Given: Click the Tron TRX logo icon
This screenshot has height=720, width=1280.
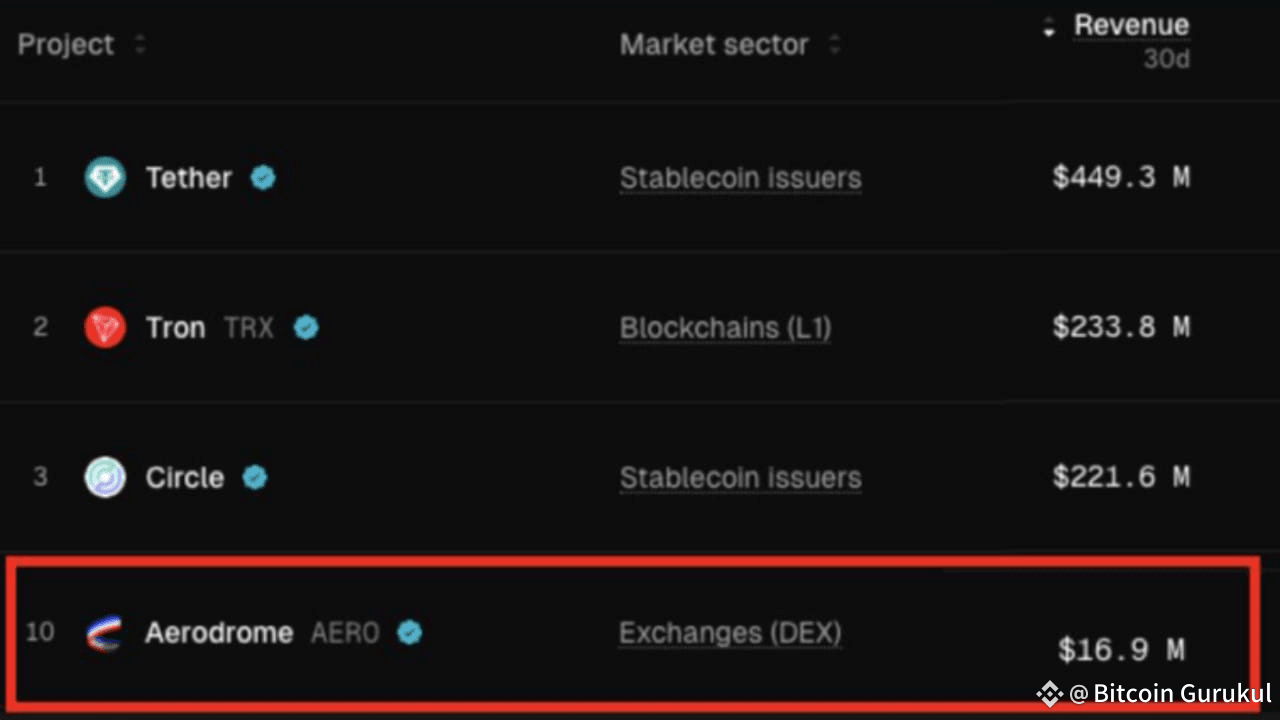Looking at the screenshot, I should tap(105, 327).
